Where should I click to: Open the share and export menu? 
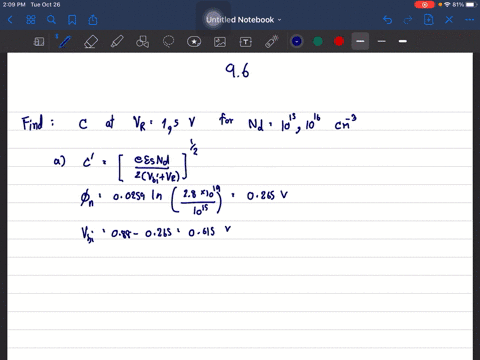93,20
